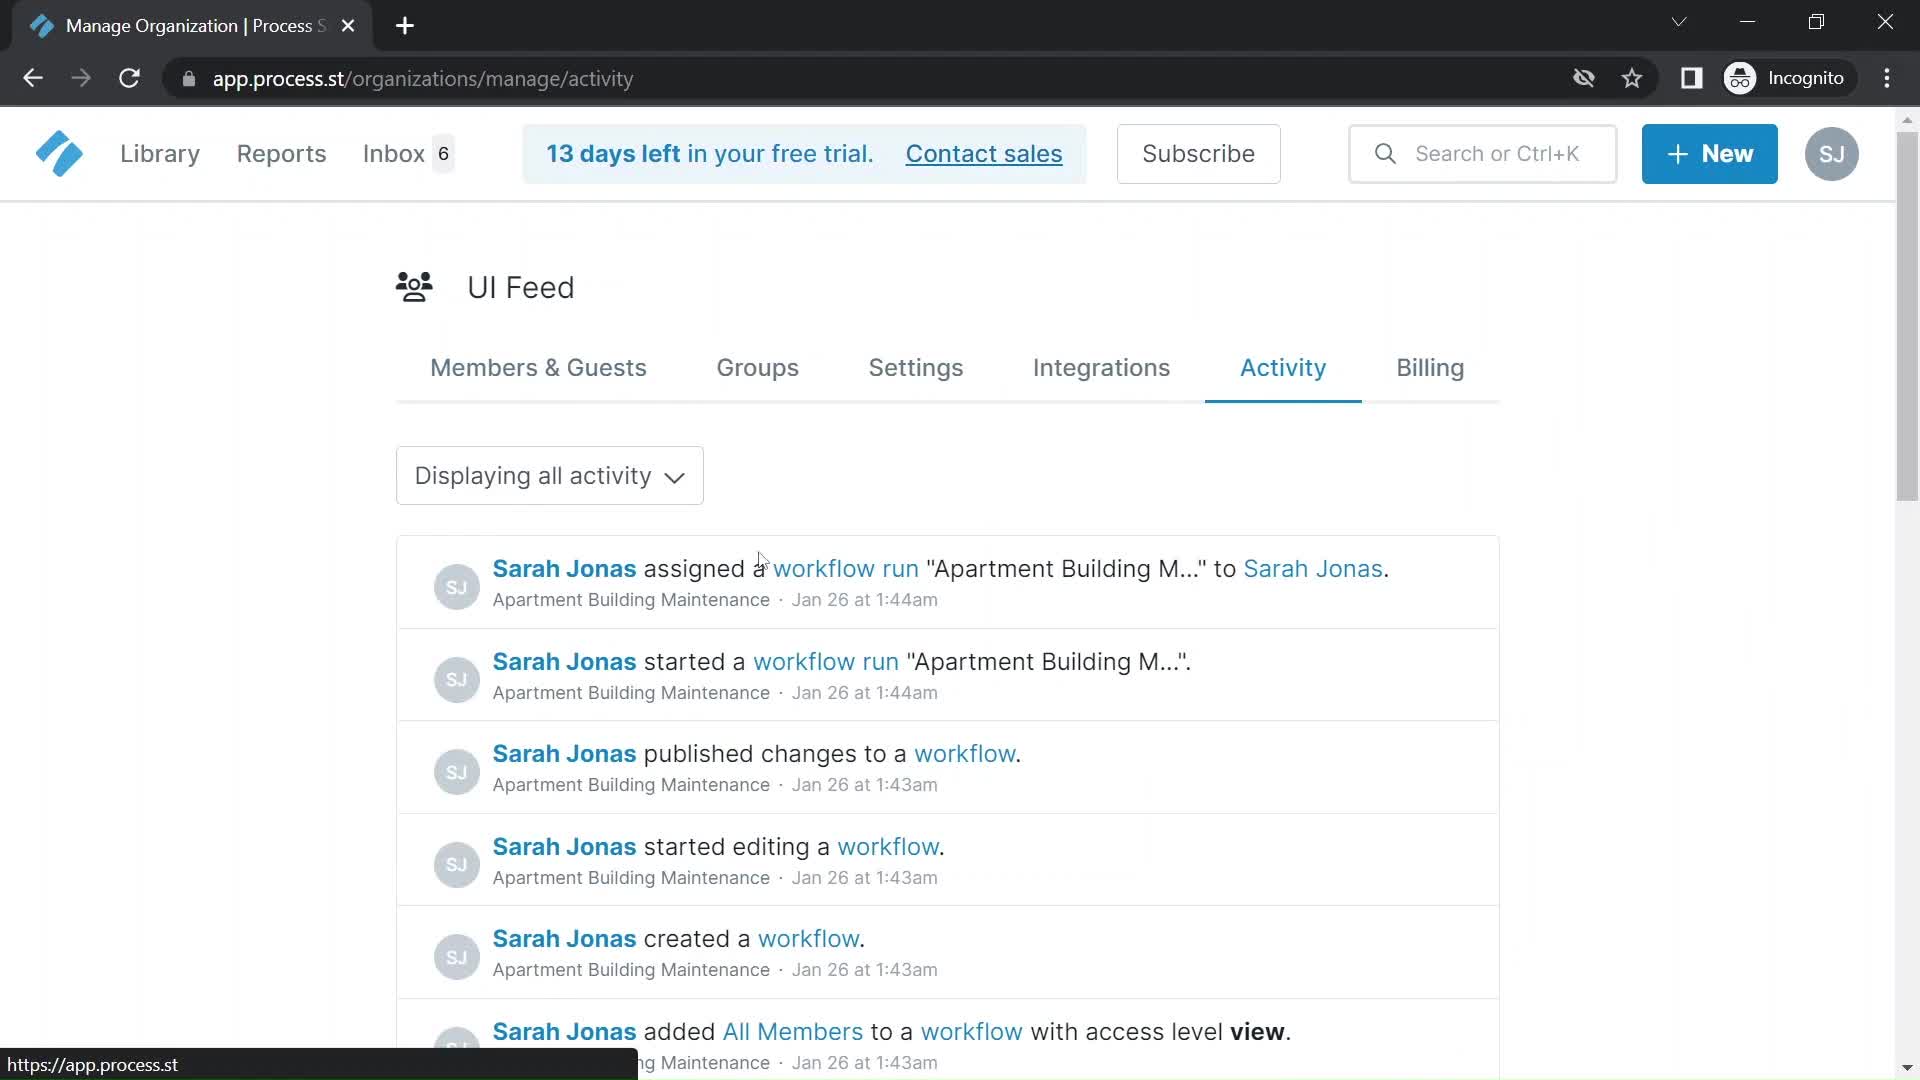Open Reports page

tap(281, 154)
